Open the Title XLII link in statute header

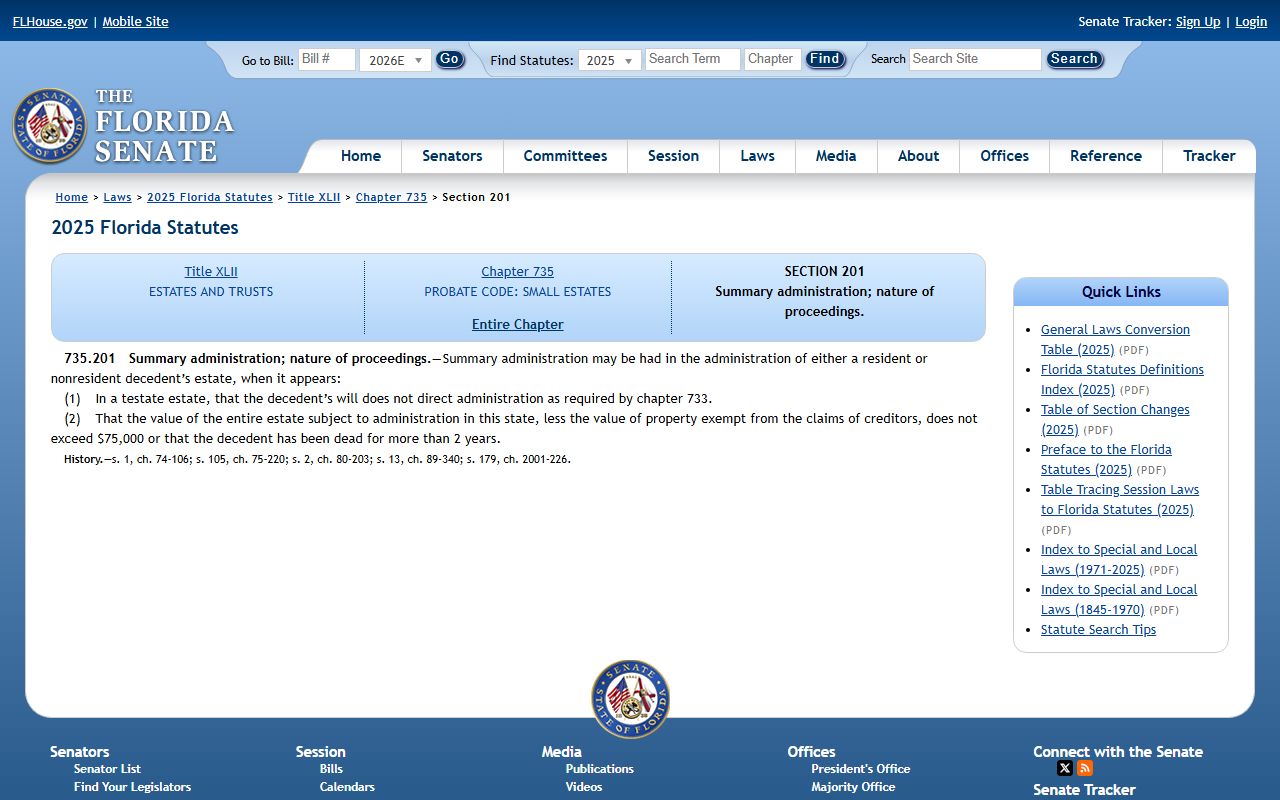coord(211,272)
